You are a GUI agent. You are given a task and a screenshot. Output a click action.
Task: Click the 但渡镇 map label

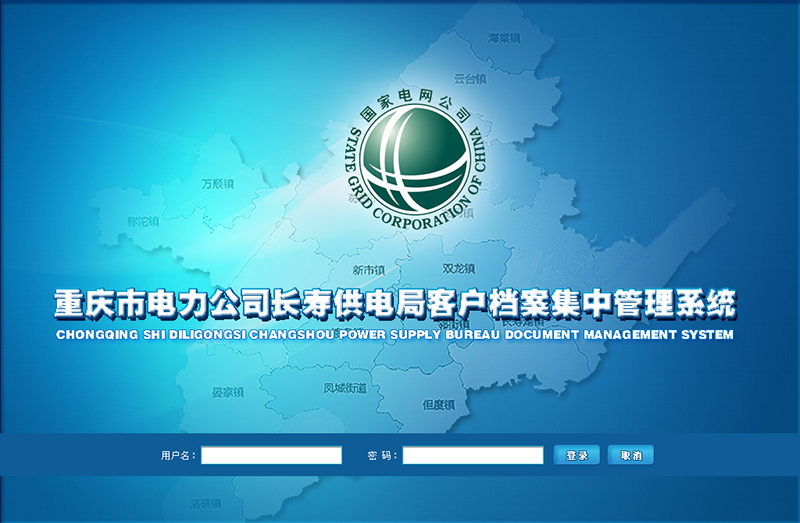(438, 405)
